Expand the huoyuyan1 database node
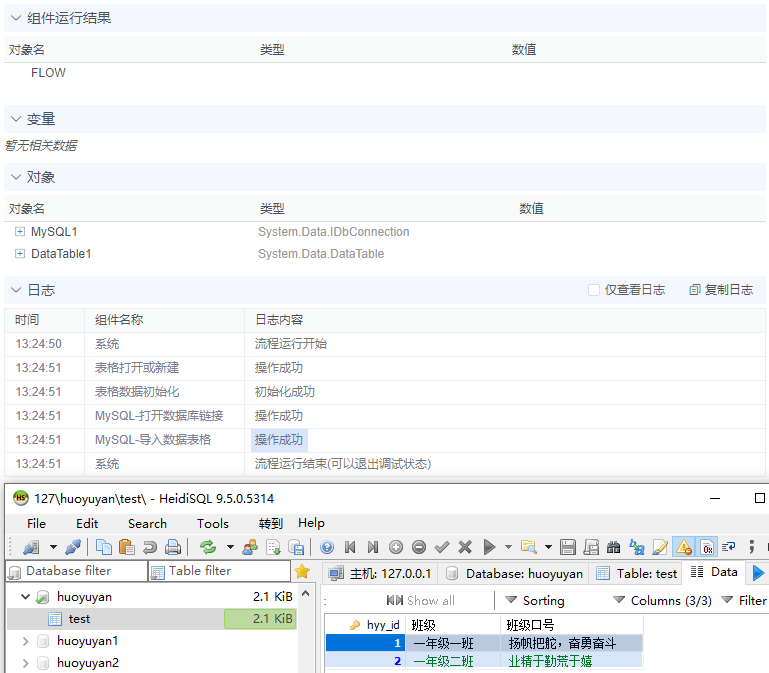This screenshot has width=769, height=673. [25, 641]
